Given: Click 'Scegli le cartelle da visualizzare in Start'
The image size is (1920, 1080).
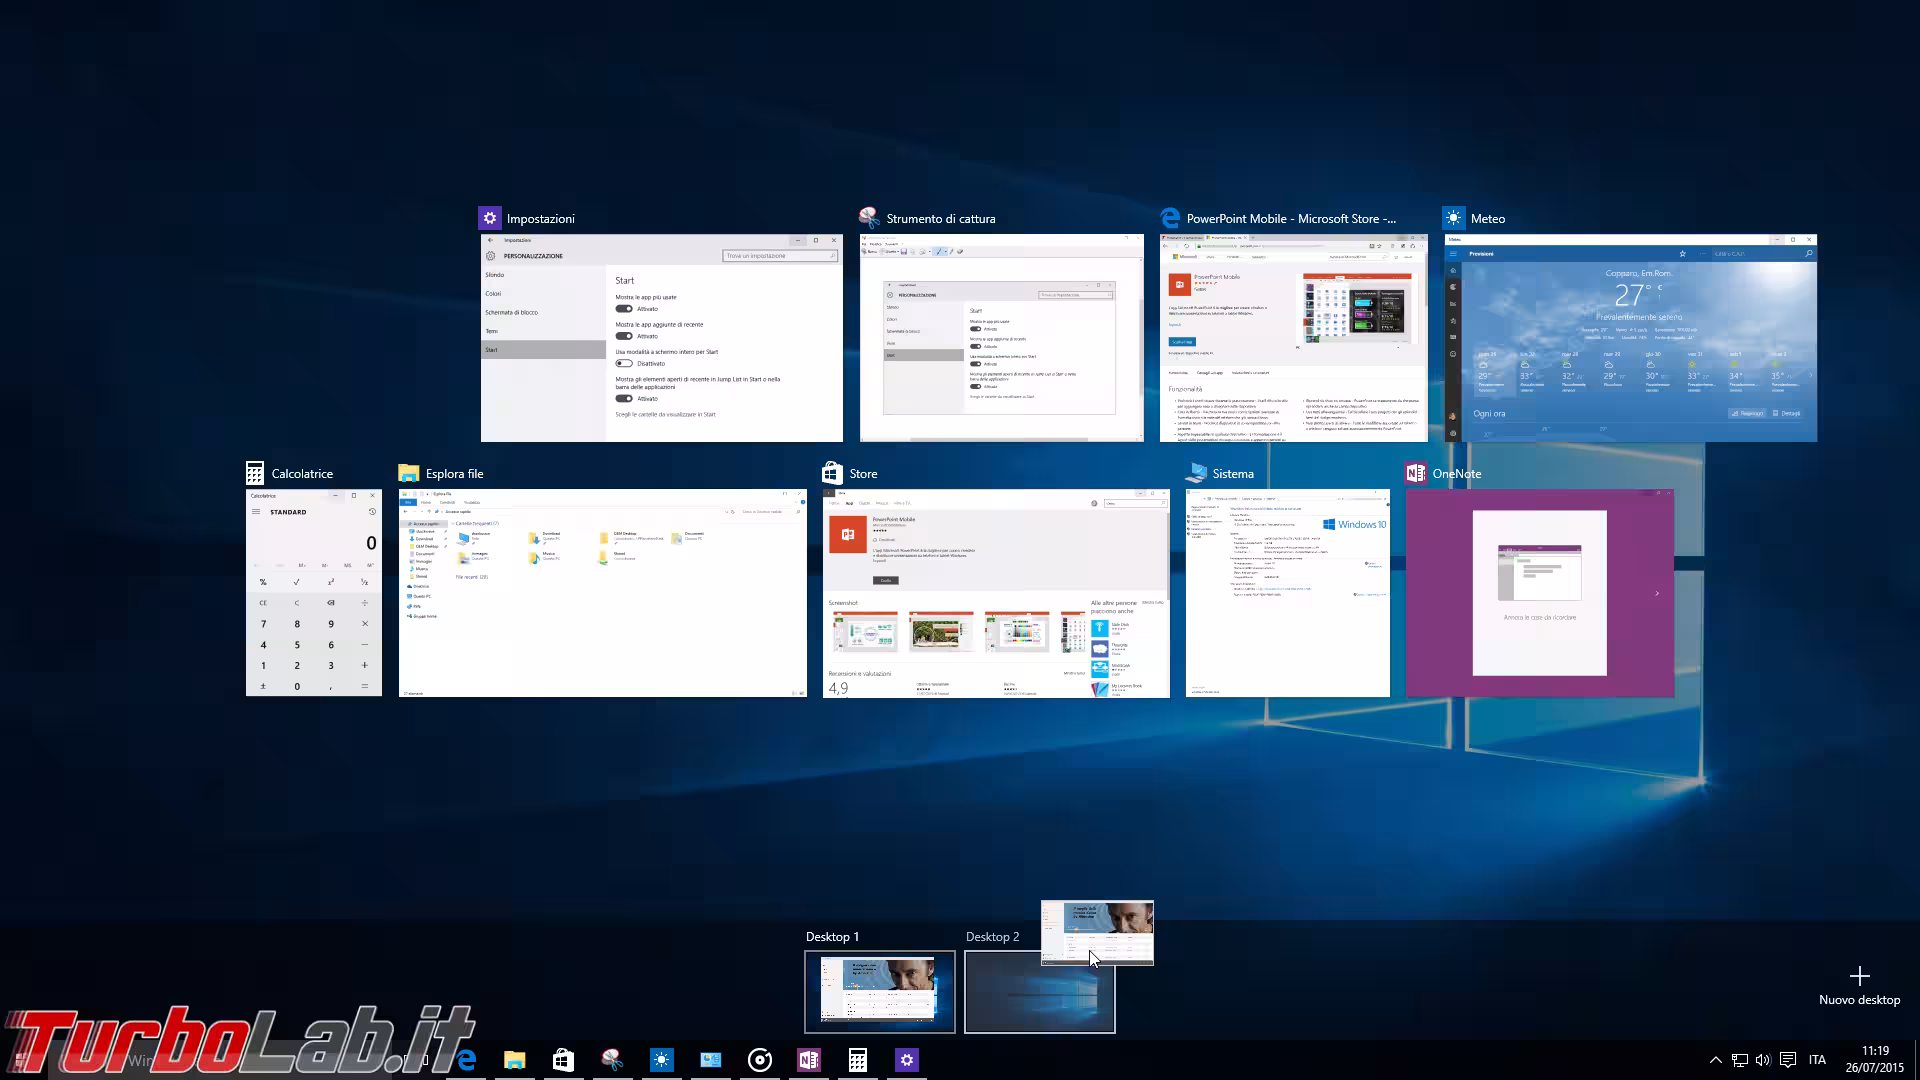Looking at the screenshot, I should (x=665, y=414).
